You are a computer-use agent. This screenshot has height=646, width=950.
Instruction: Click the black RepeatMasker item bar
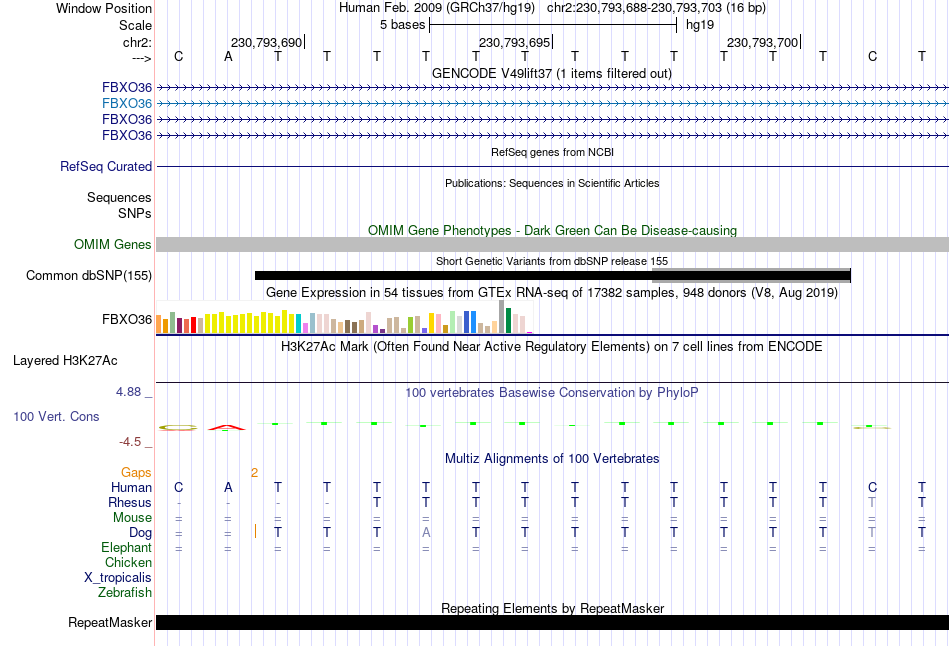tap(552, 622)
